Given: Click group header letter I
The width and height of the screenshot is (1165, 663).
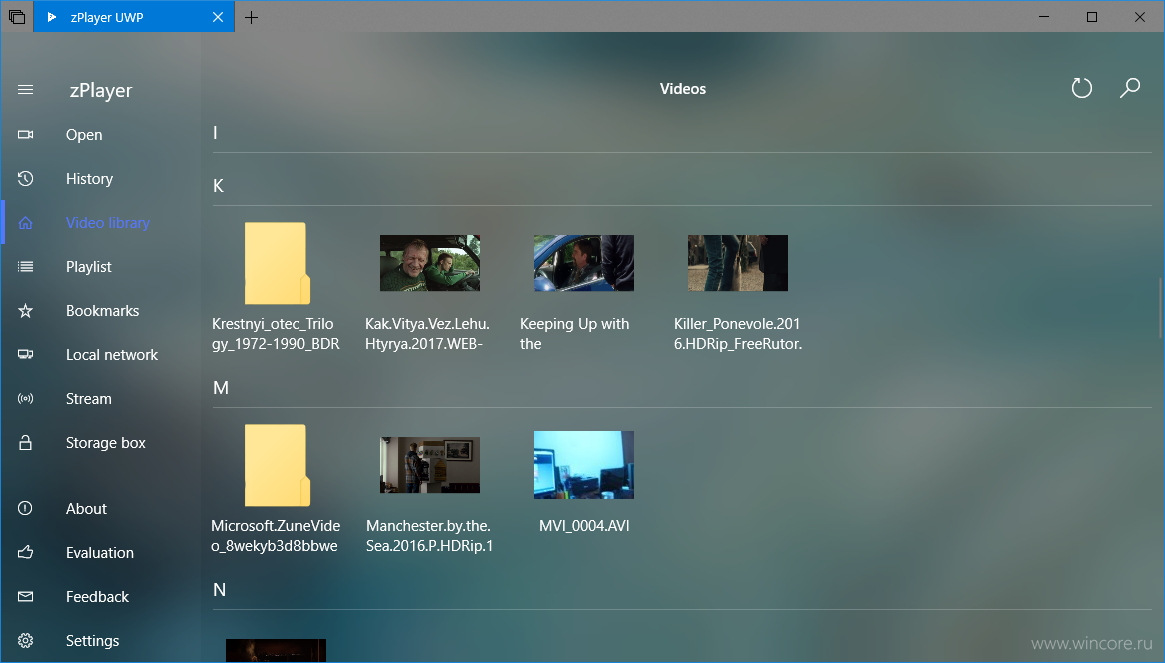Looking at the screenshot, I should pyautogui.click(x=215, y=132).
